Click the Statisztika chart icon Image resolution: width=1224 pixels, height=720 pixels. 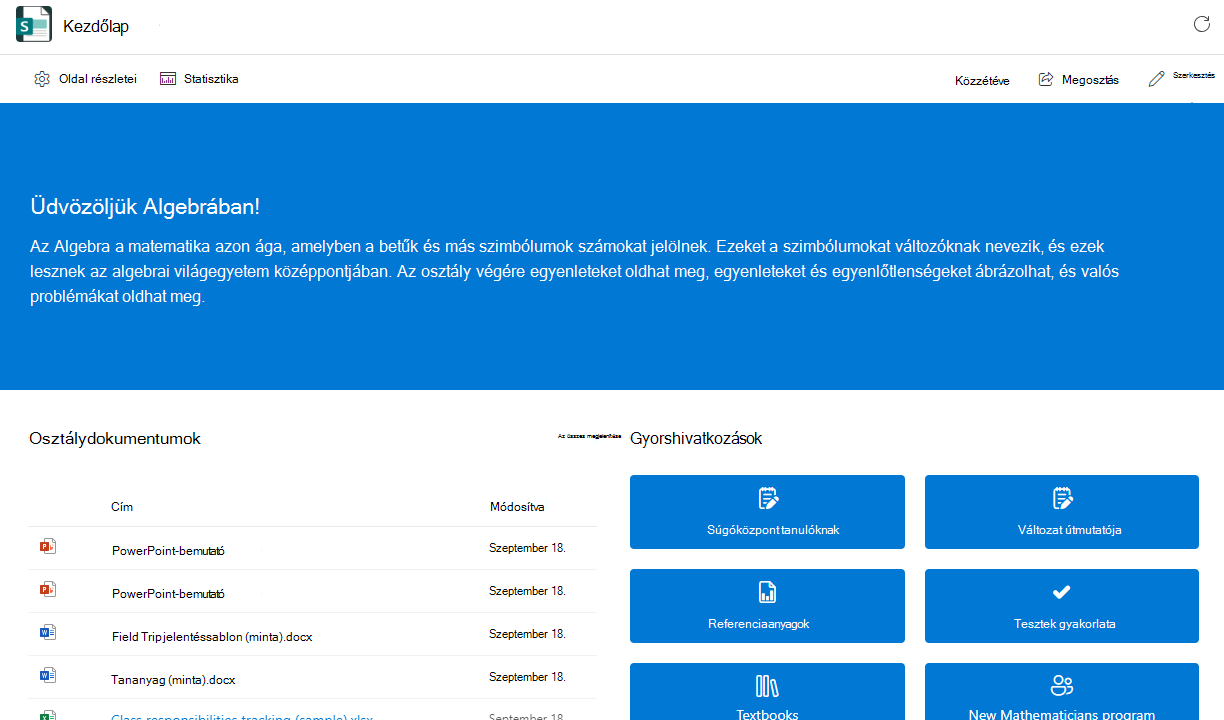click(168, 79)
